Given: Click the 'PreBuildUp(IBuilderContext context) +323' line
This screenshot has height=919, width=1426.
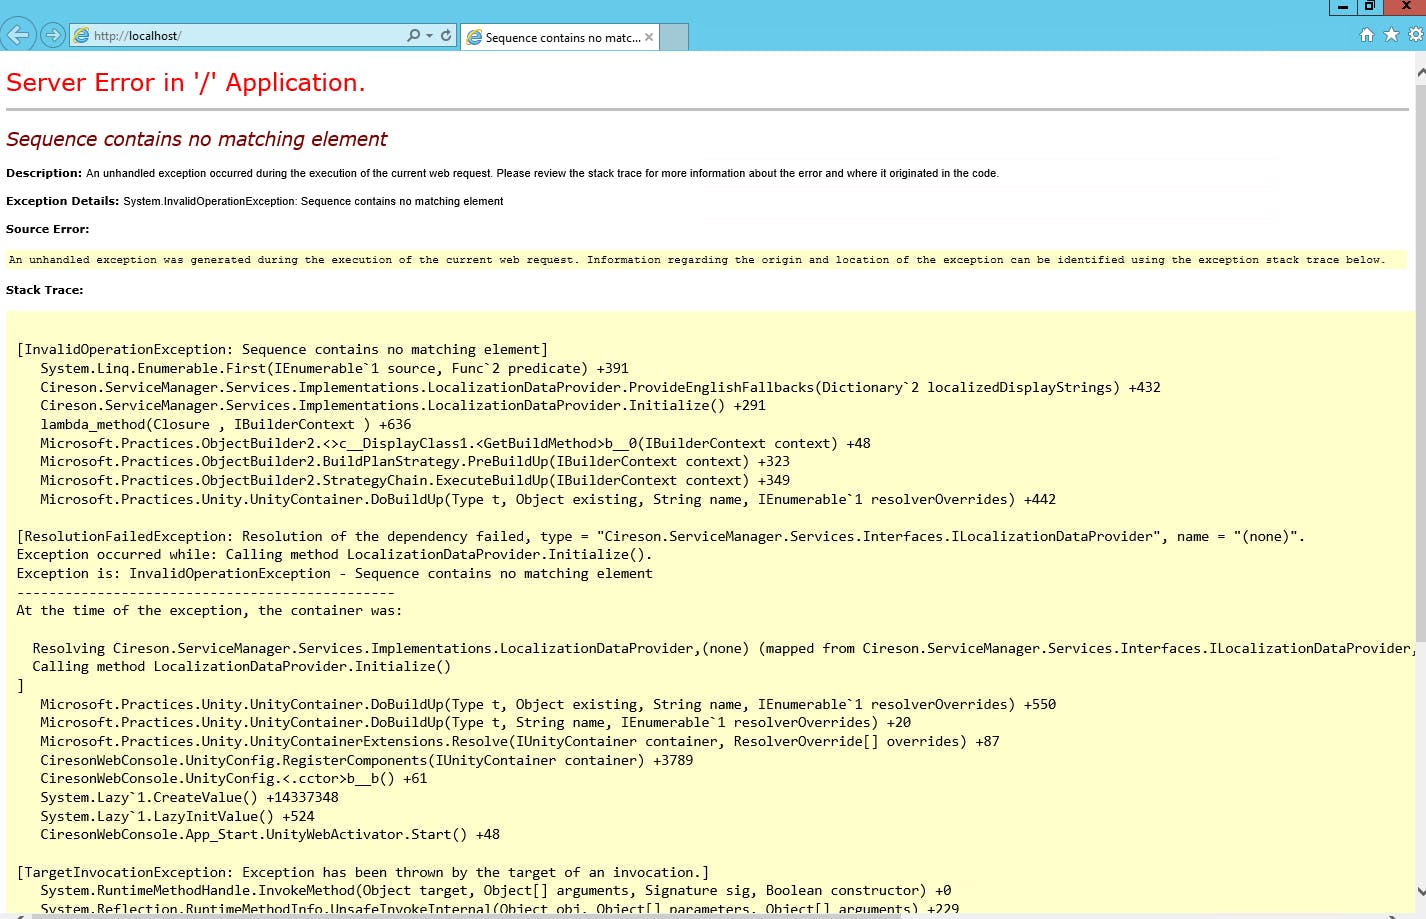Looking at the screenshot, I should point(415,461).
